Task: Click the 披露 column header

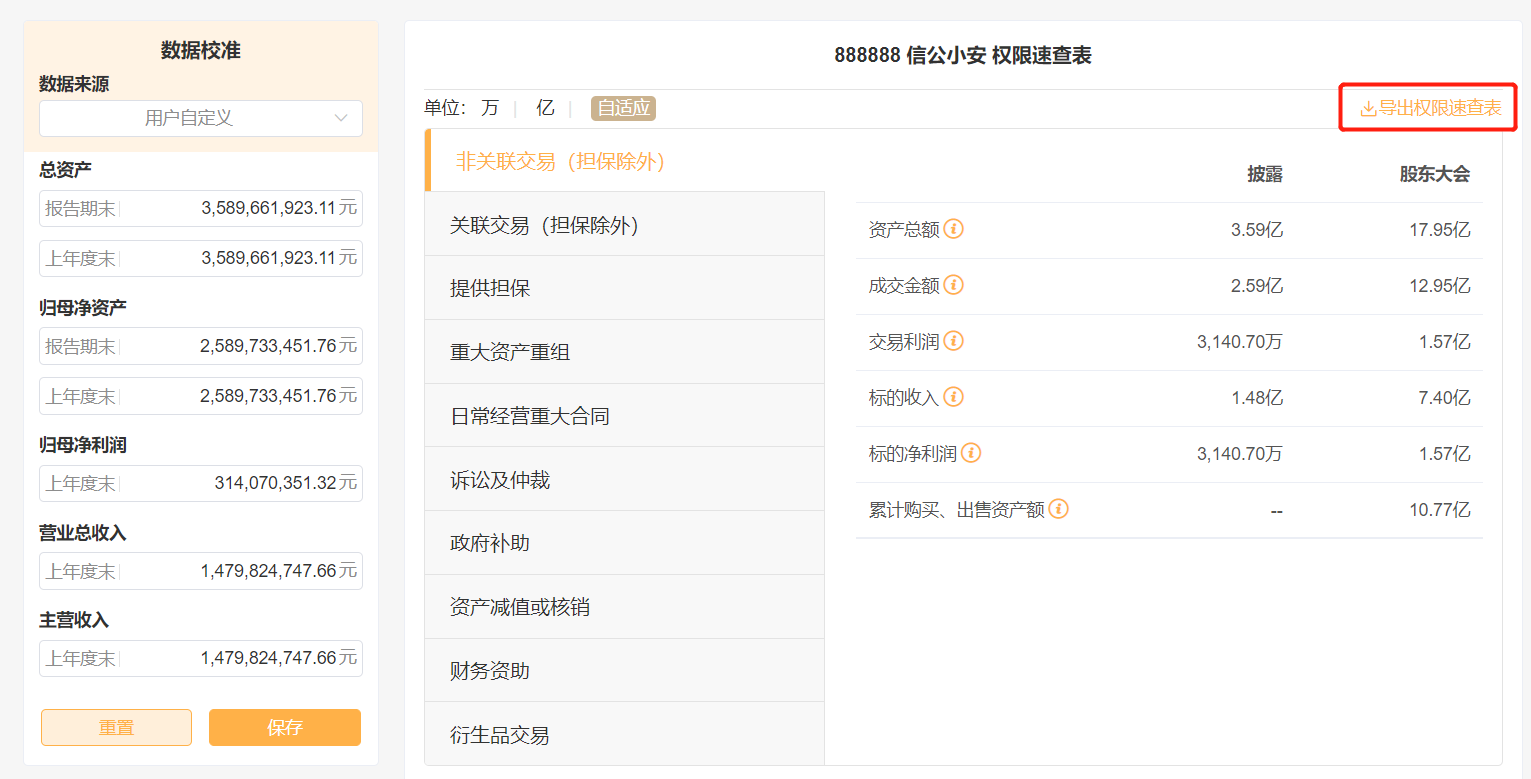Action: click(x=1265, y=174)
